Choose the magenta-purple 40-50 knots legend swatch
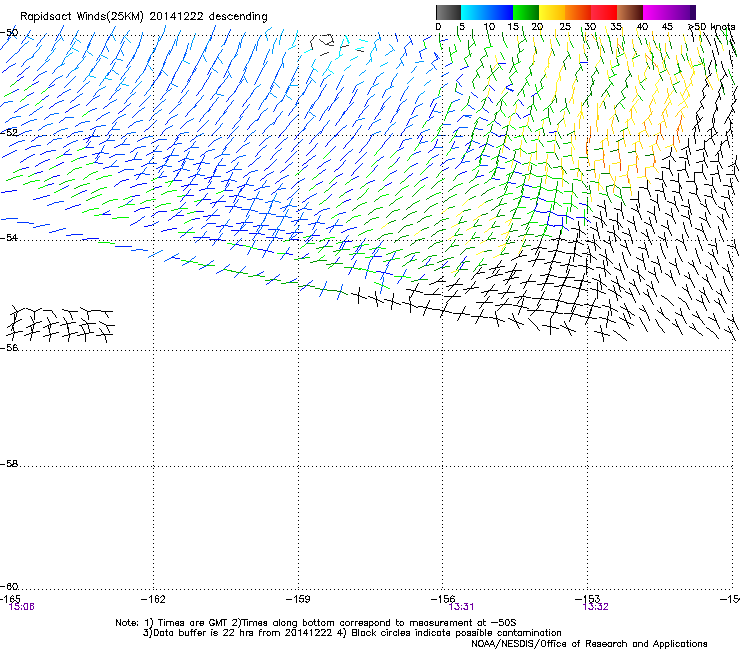The image size is (740, 650). [669, 12]
